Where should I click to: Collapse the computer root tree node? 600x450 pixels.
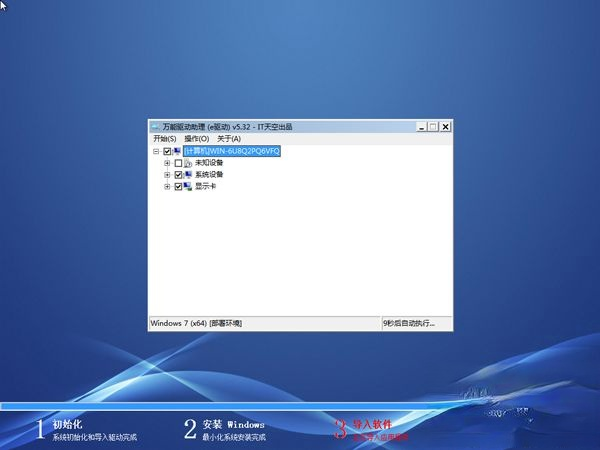pos(156,152)
